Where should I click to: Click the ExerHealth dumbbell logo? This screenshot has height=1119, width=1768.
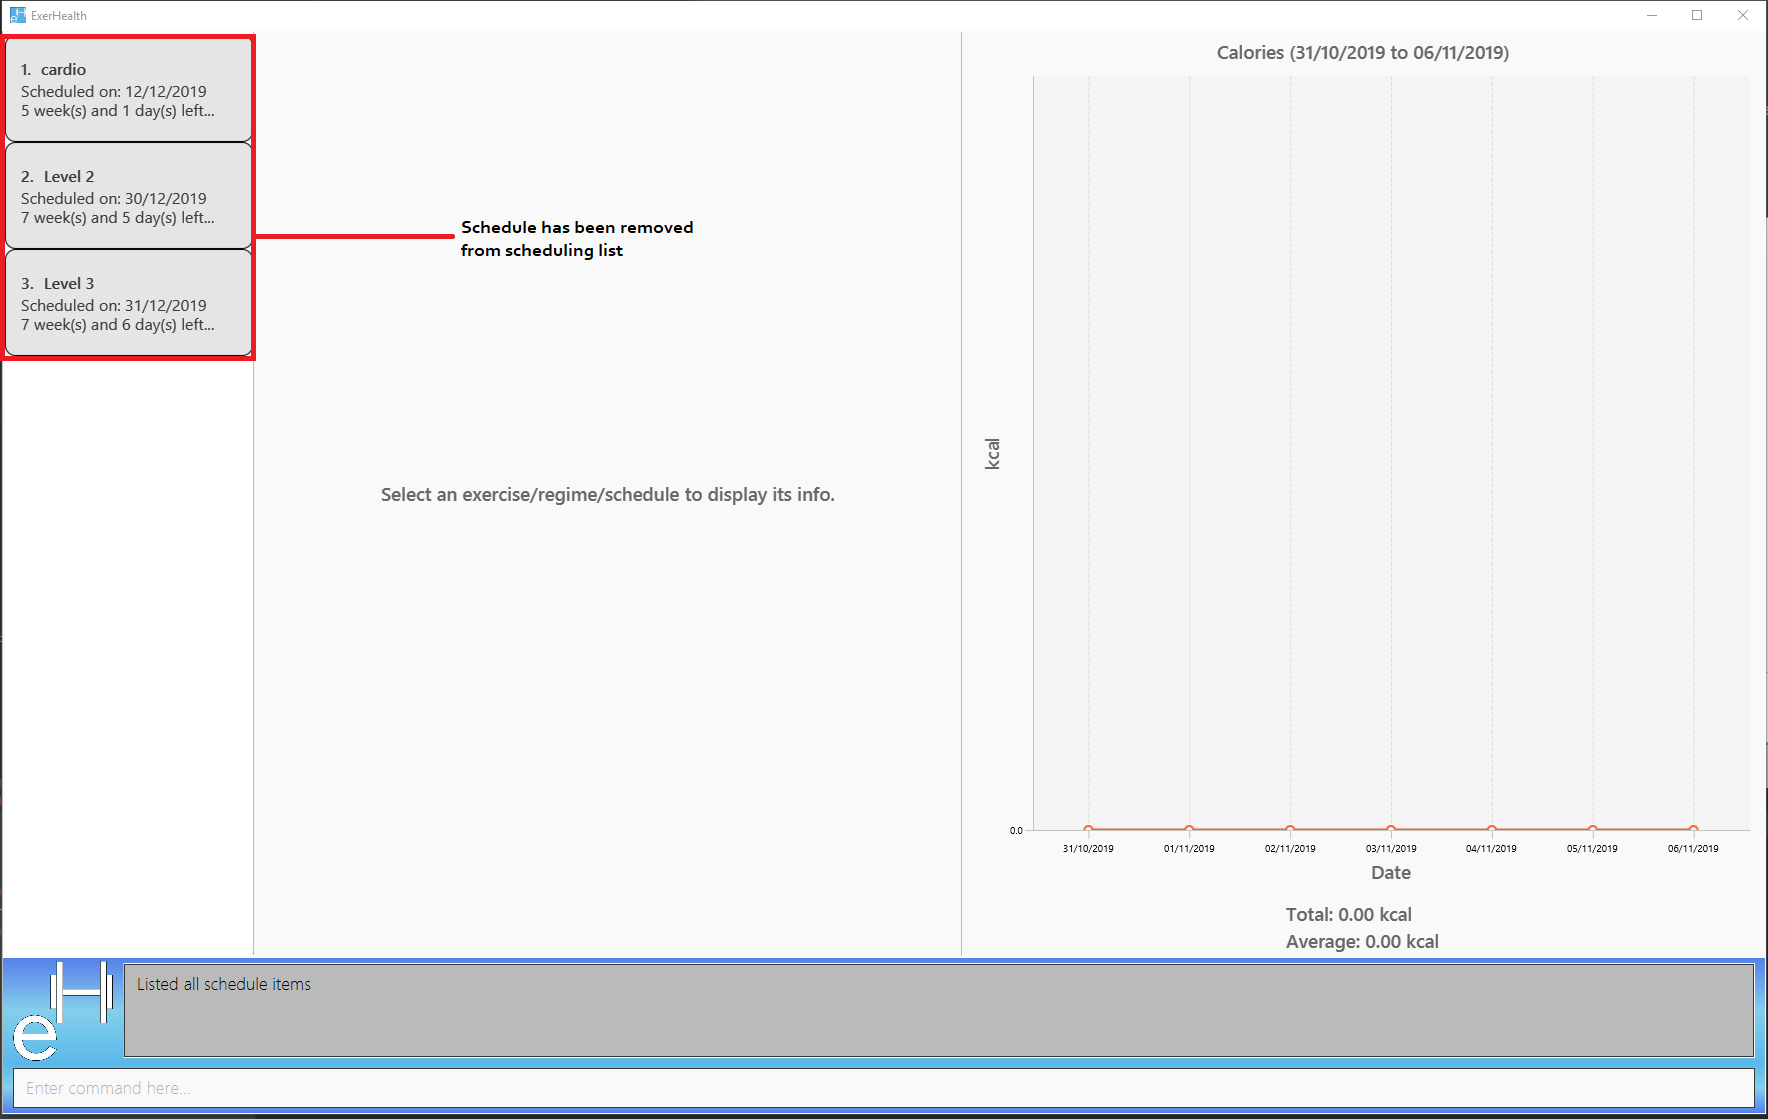pos(62,1011)
